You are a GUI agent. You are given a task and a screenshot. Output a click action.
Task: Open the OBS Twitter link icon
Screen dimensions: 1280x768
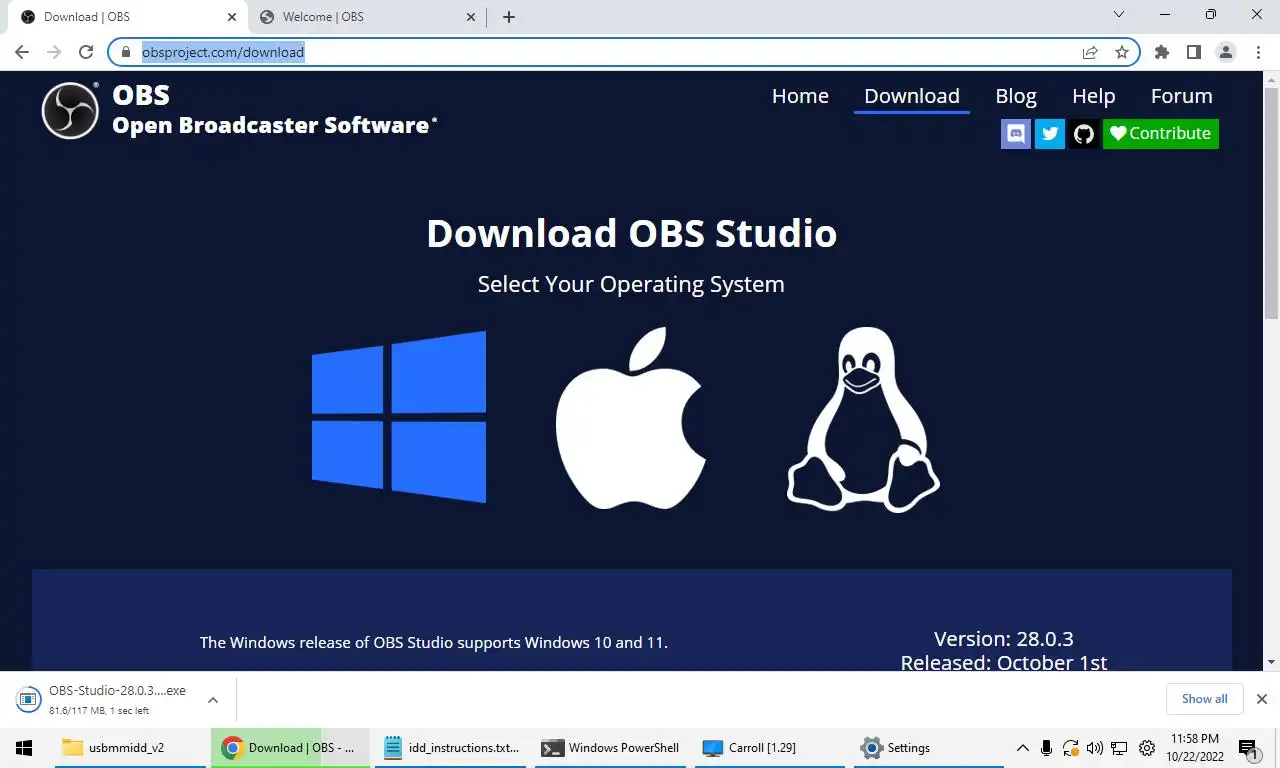[1050, 134]
